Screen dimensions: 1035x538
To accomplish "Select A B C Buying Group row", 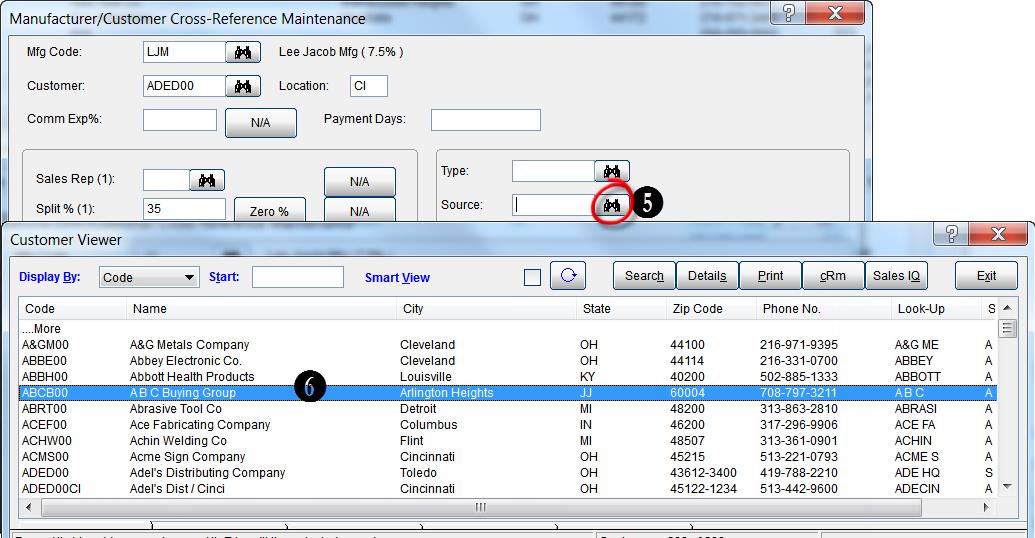I will (x=508, y=393).
